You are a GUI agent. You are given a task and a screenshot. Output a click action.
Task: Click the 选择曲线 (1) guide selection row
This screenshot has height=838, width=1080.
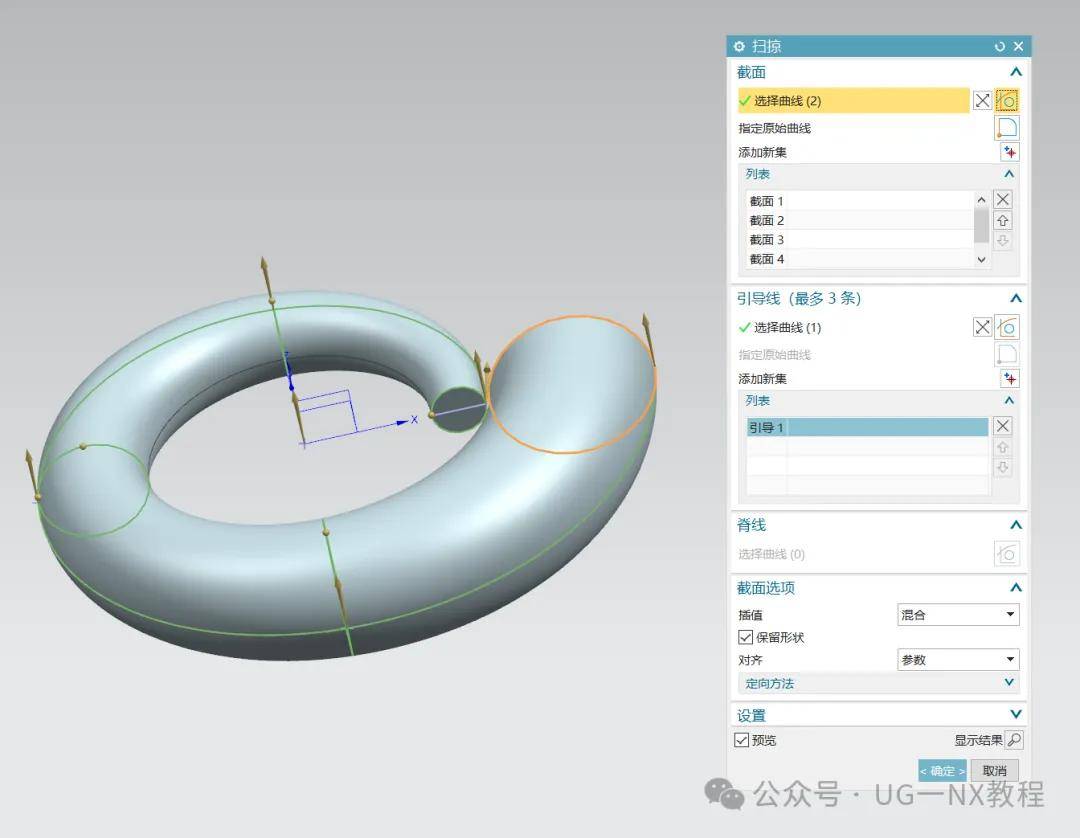pyautogui.click(x=853, y=327)
